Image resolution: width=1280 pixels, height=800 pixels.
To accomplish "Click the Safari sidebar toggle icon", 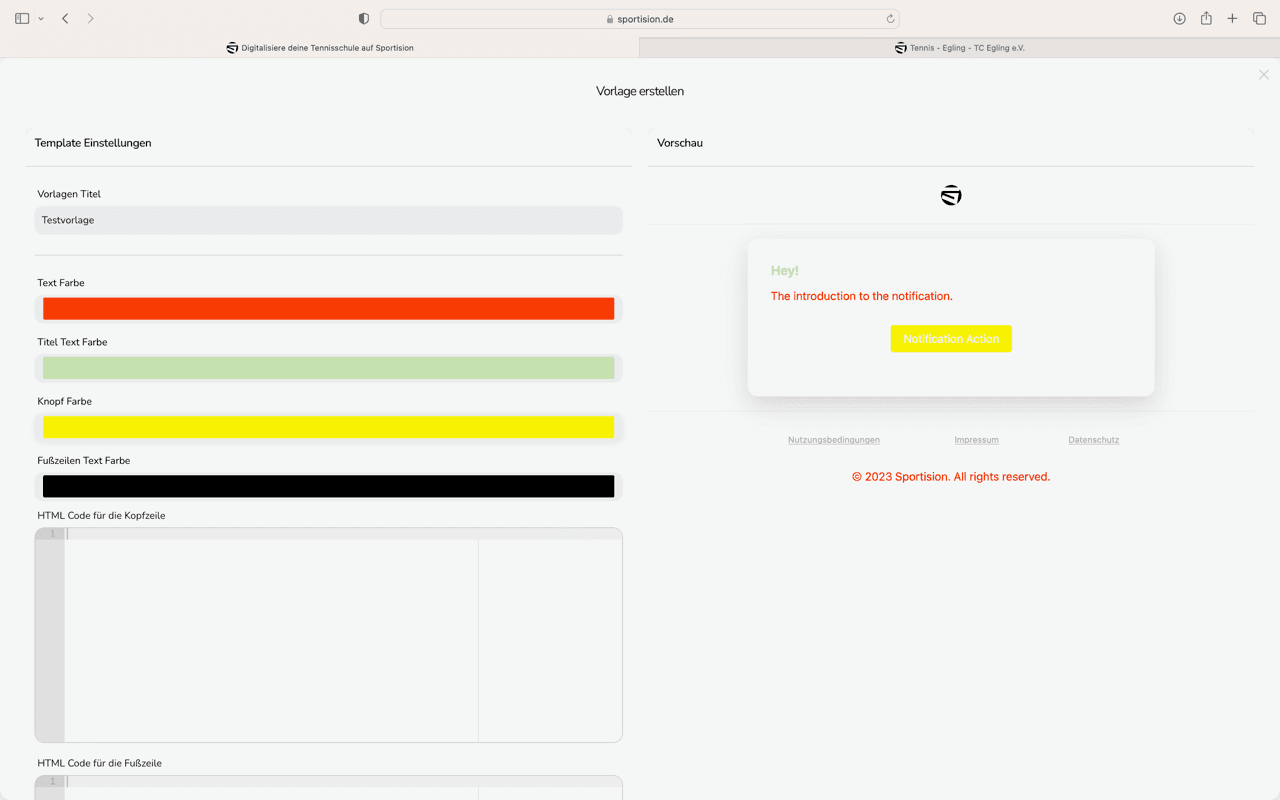I will [22, 19].
